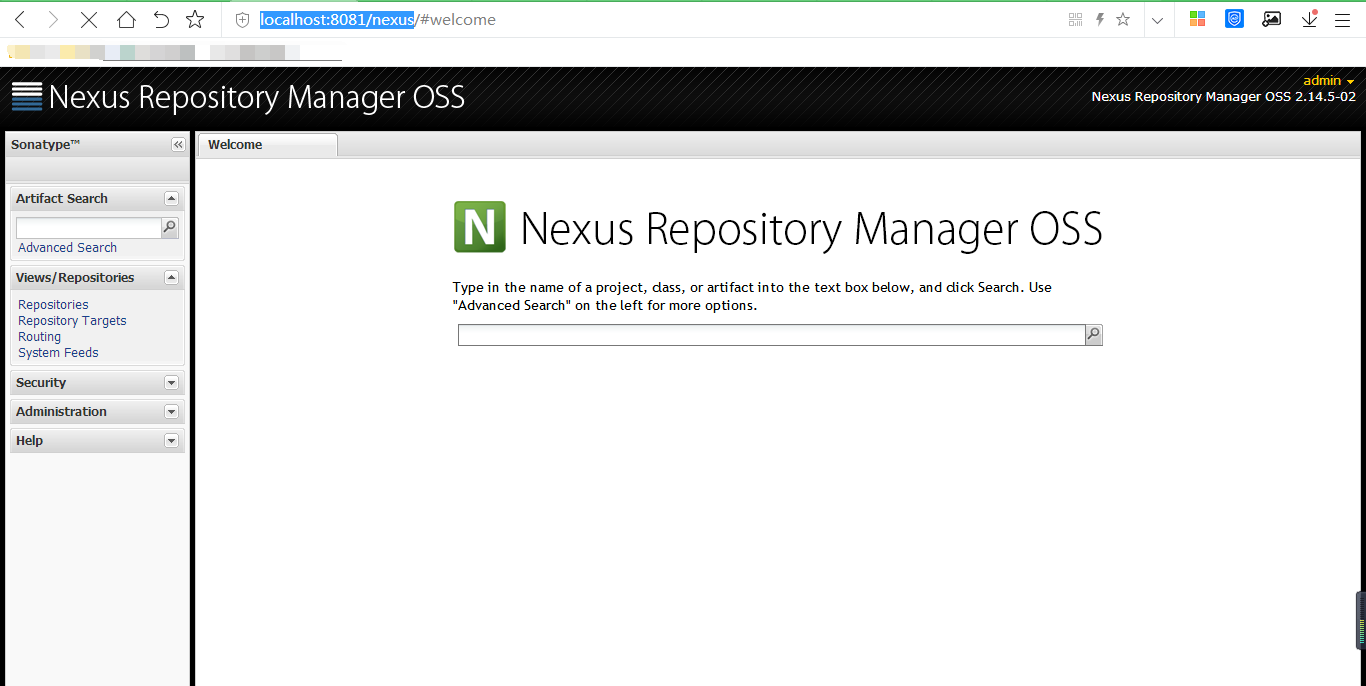
Task: Click the favorite star inside address bar
Action: click(1123, 19)
